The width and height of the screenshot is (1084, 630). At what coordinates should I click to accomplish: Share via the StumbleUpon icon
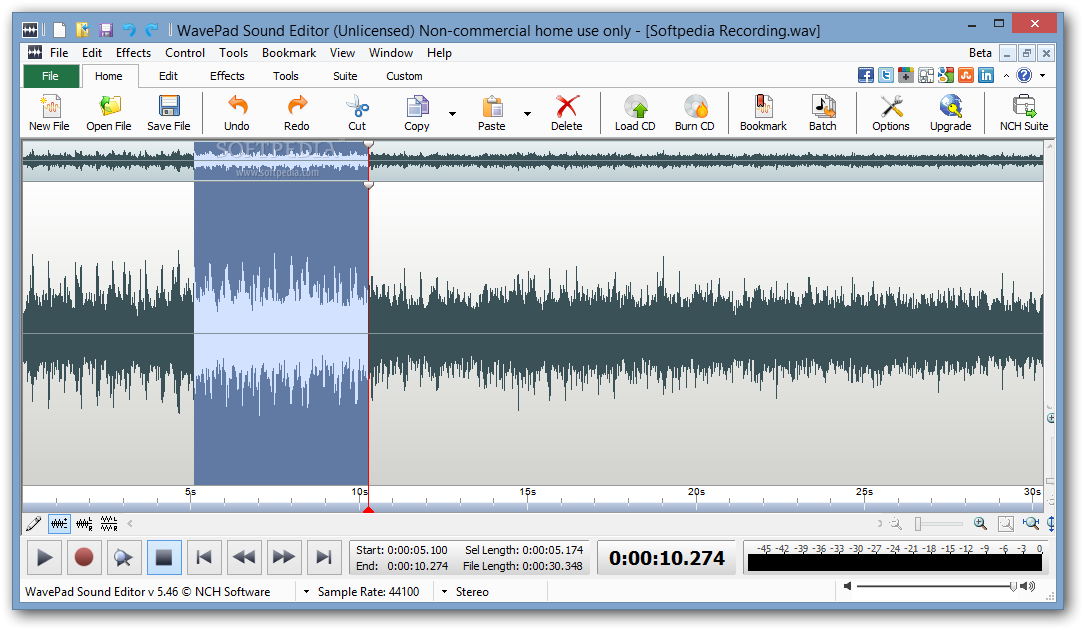[x=966, y=75]
